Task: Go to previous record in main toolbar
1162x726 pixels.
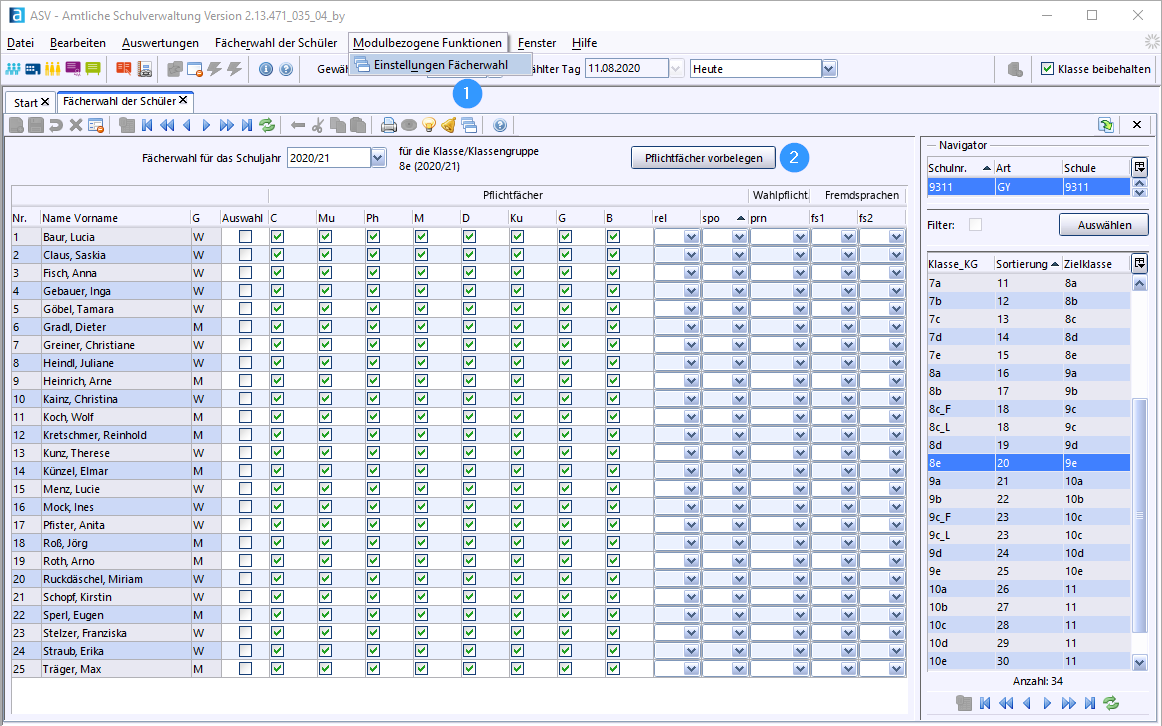Action: click(x=187, y=125)
